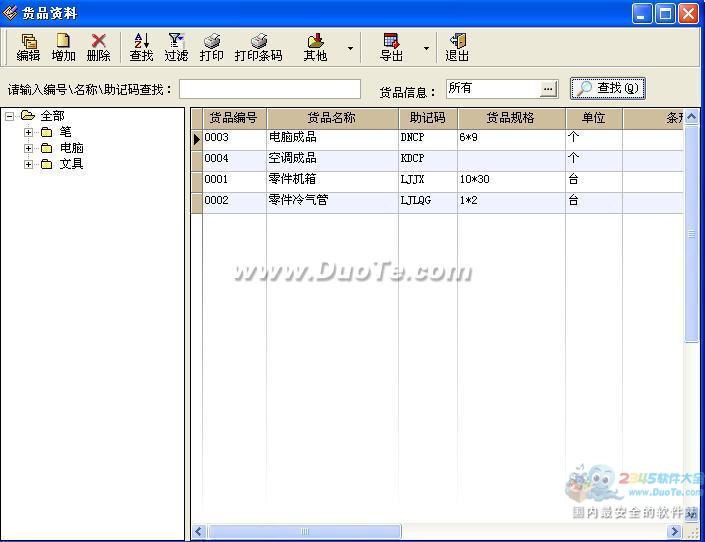This screenshot has height=542, width=705.
Task: Click the row cell 0002
Action: [234, 201]
